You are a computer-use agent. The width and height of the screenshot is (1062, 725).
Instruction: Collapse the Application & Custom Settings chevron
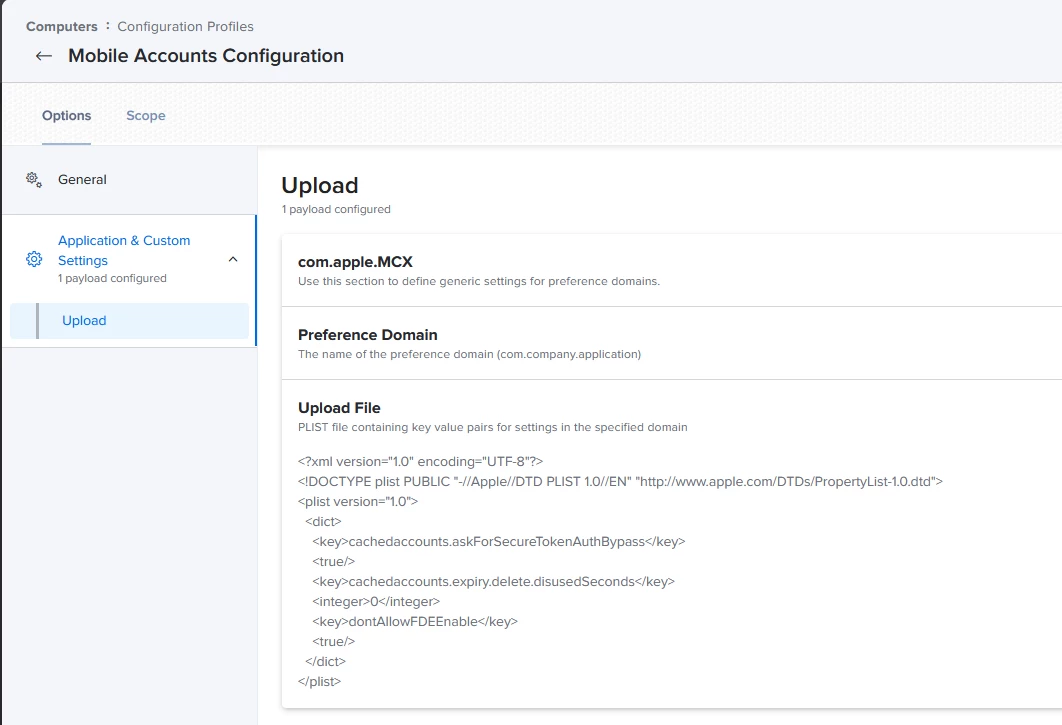[233, 259]
